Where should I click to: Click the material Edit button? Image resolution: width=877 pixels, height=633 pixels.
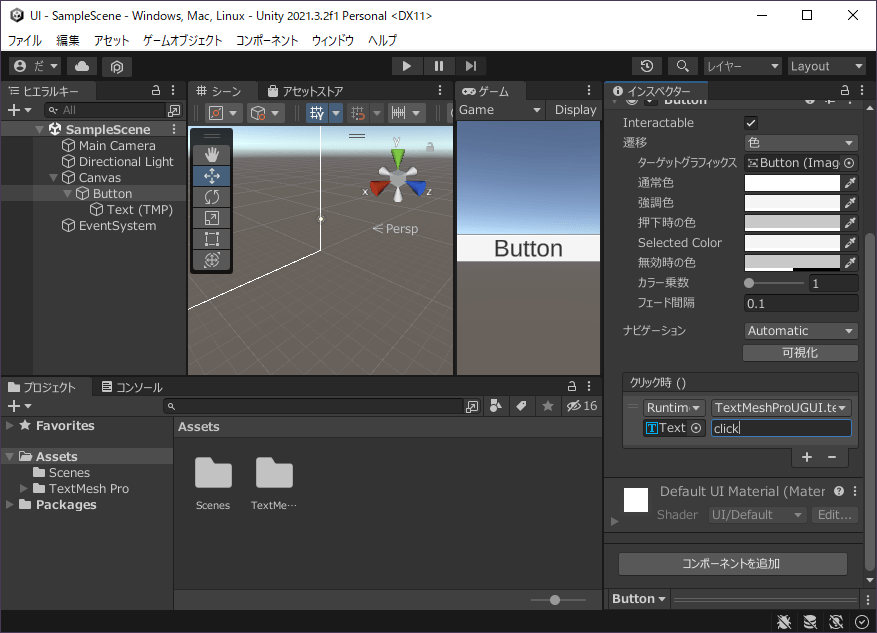(x=834, y=515)
